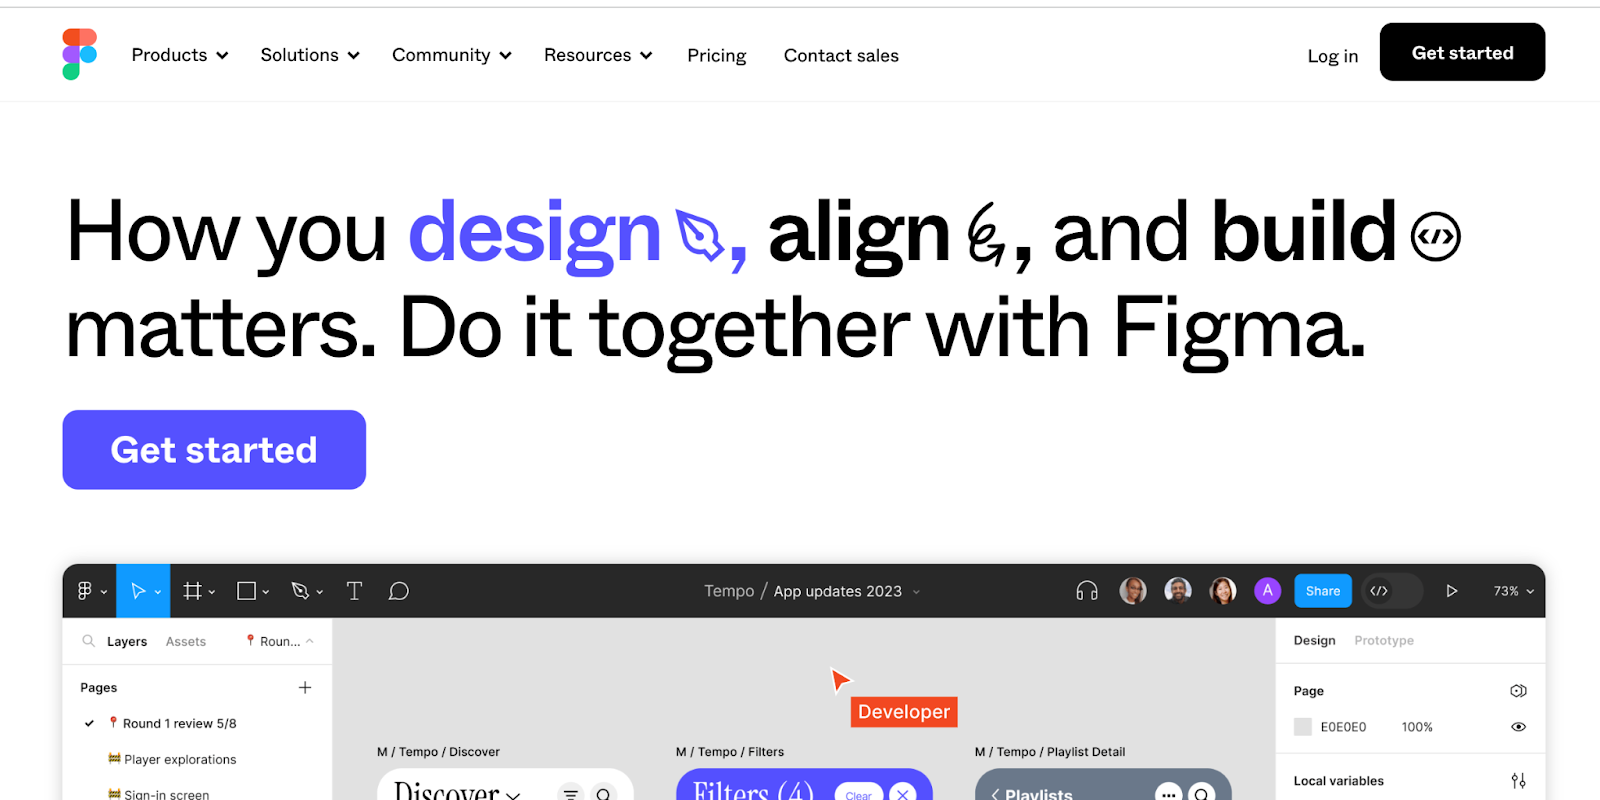This screenshot has width=1600, height=800.
Task: Select the Pen tool in the toolbar
Action: [x=300, y=591]
